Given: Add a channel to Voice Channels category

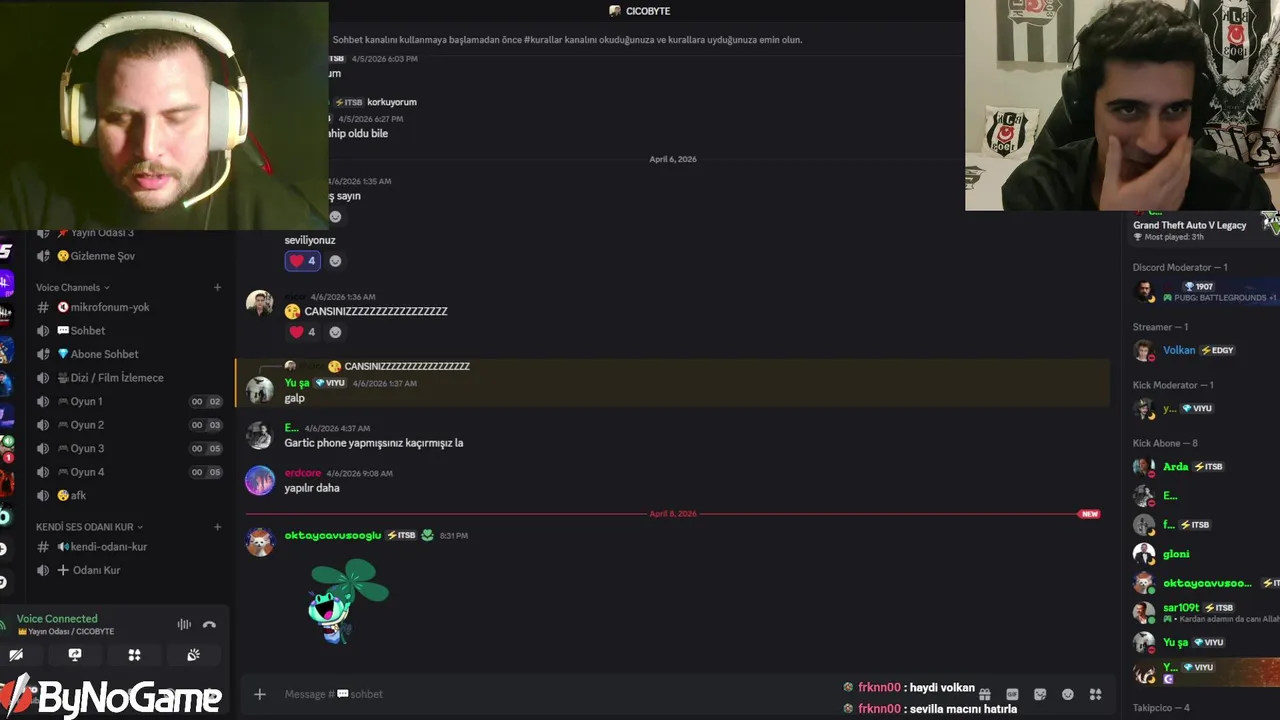Looking at the screenshot, I should tap(217, 287).
